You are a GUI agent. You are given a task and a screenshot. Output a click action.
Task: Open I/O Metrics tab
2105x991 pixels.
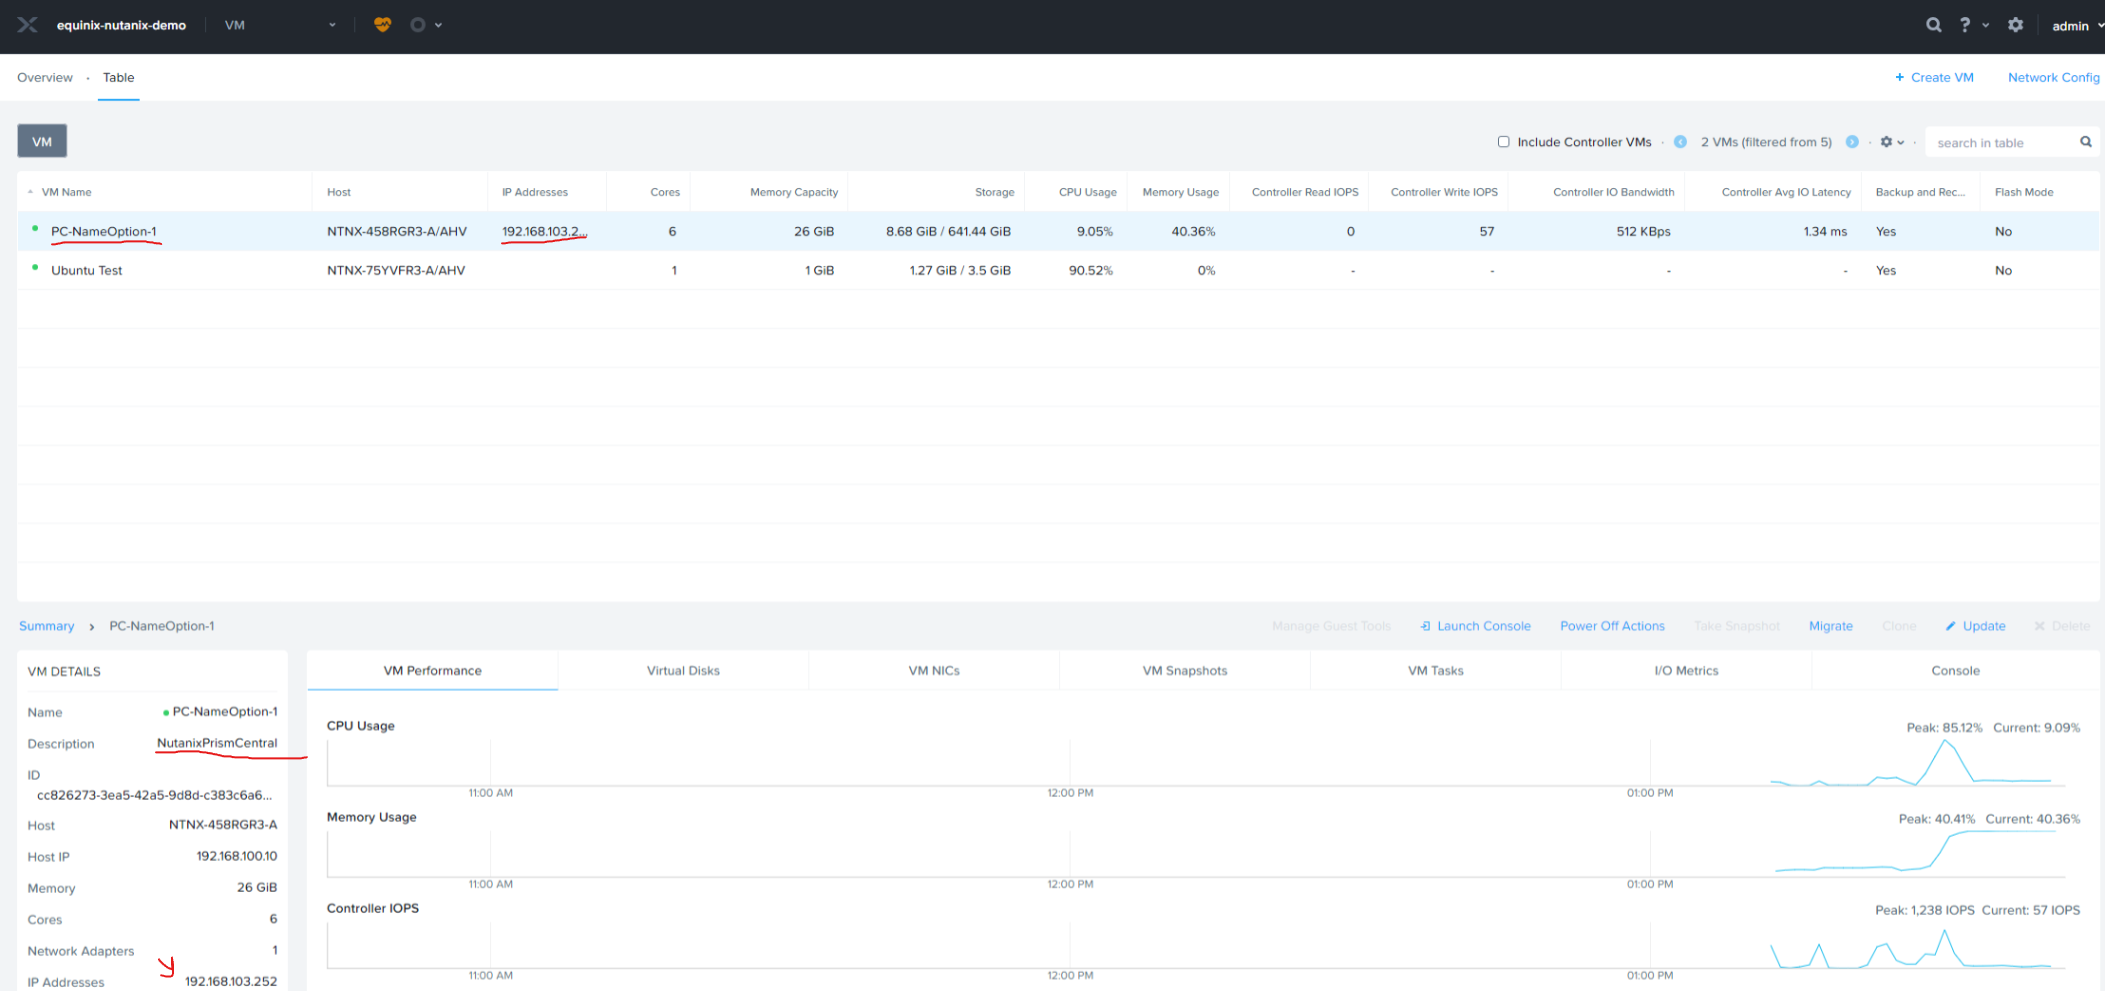tap(1686, 670)
